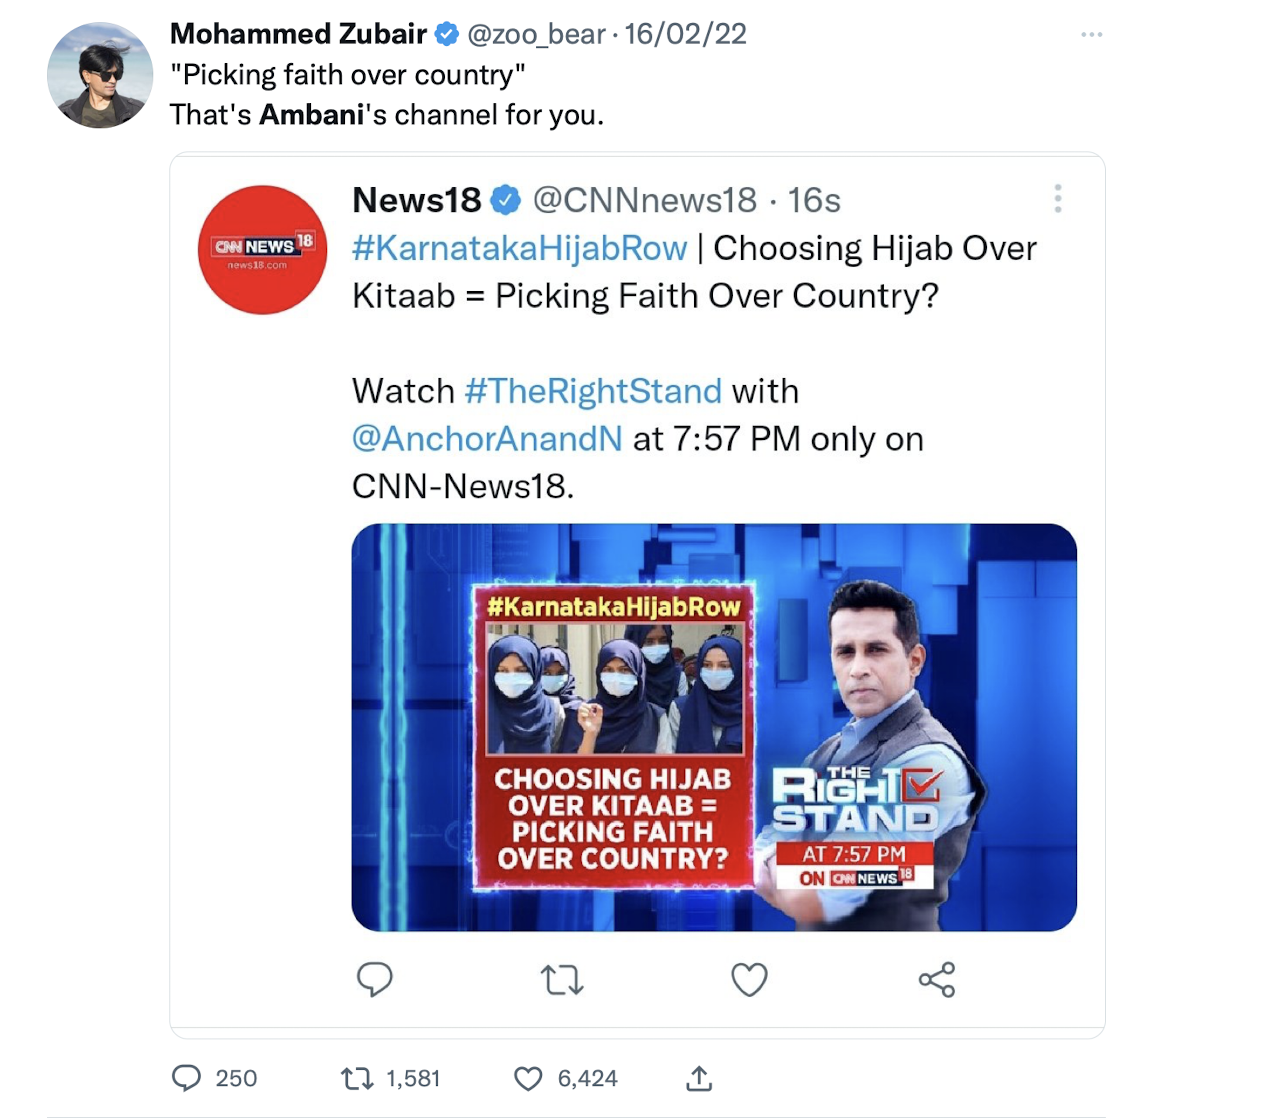
Task: Click the 16/02/22 tweet date
Action: [686, 34]
